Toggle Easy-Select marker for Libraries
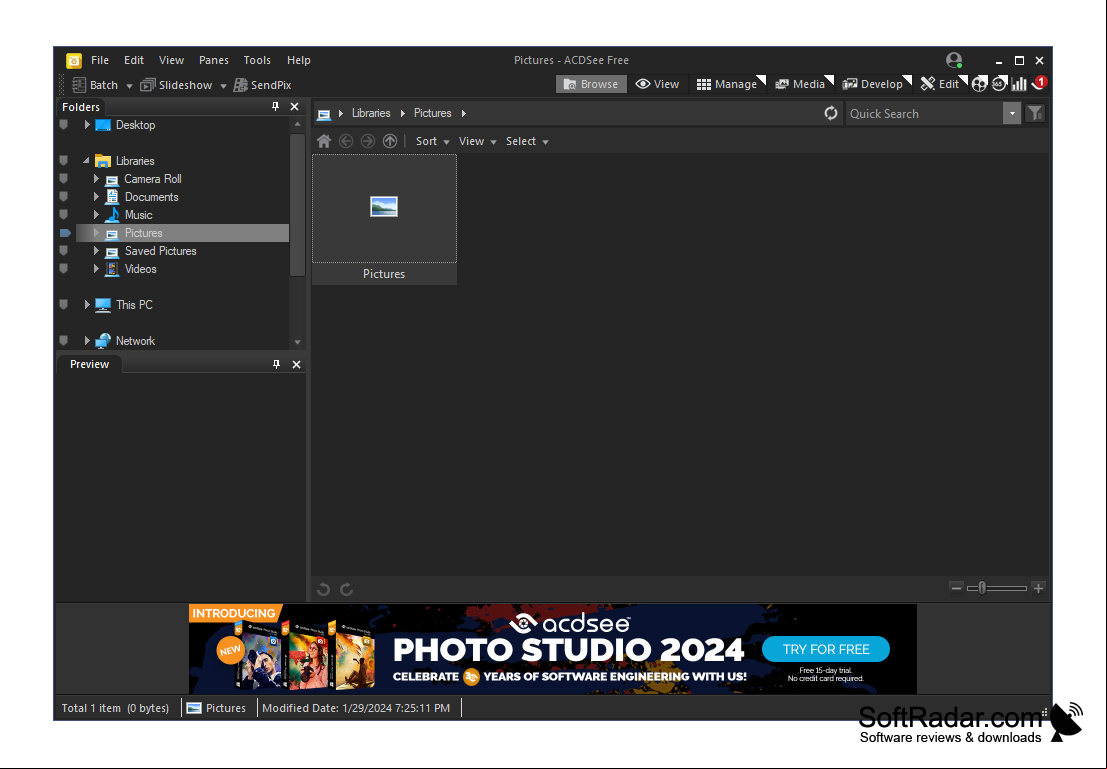 64,160
